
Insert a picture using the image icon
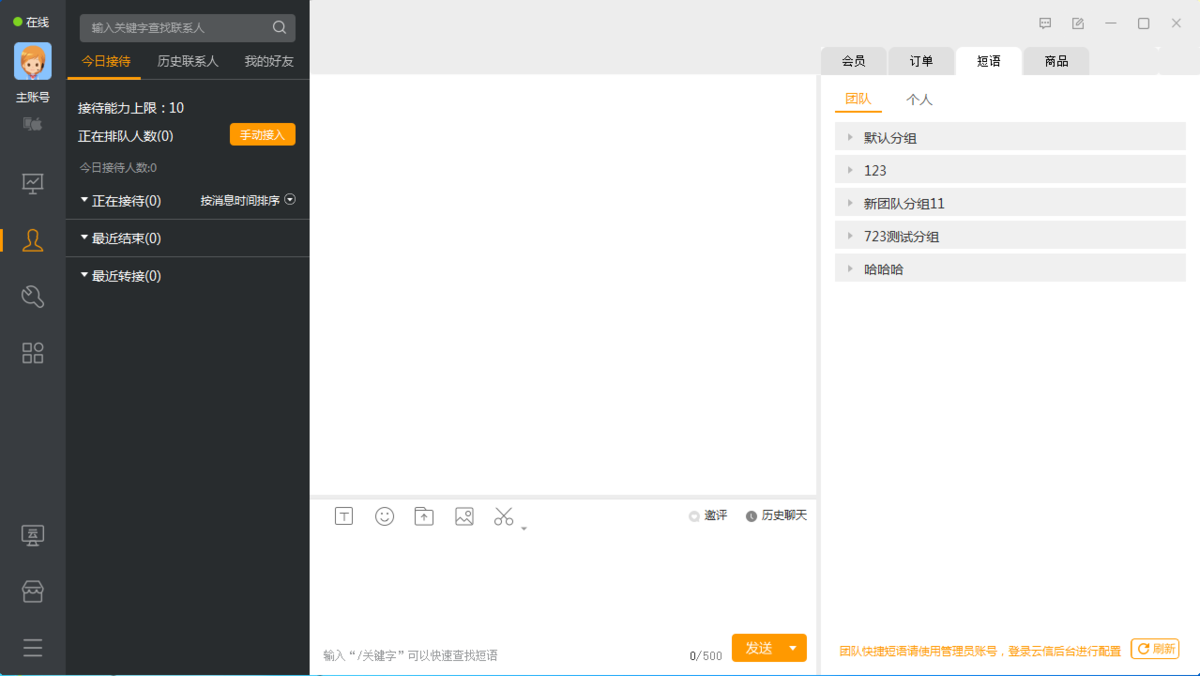464,516
